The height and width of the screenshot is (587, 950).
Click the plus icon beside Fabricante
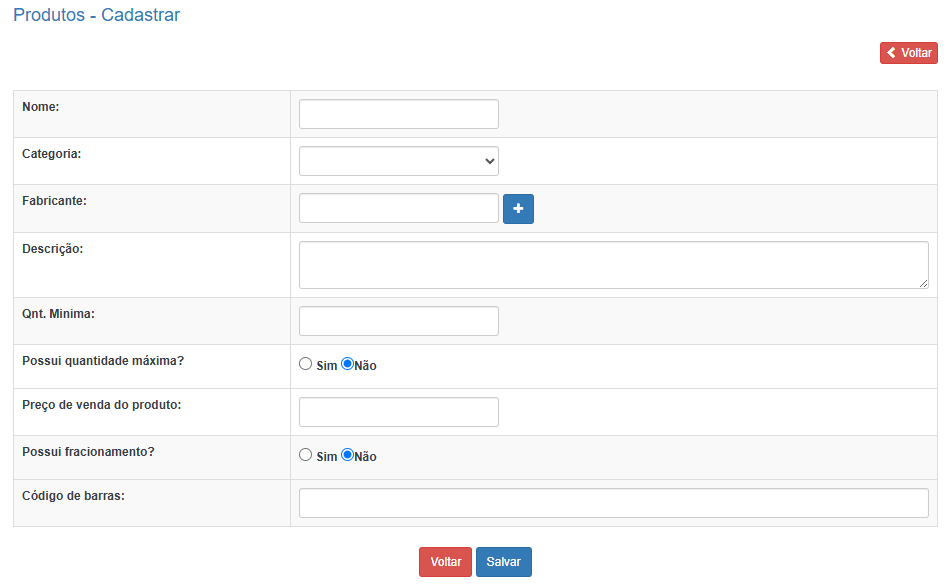click(x=518, y=209)
